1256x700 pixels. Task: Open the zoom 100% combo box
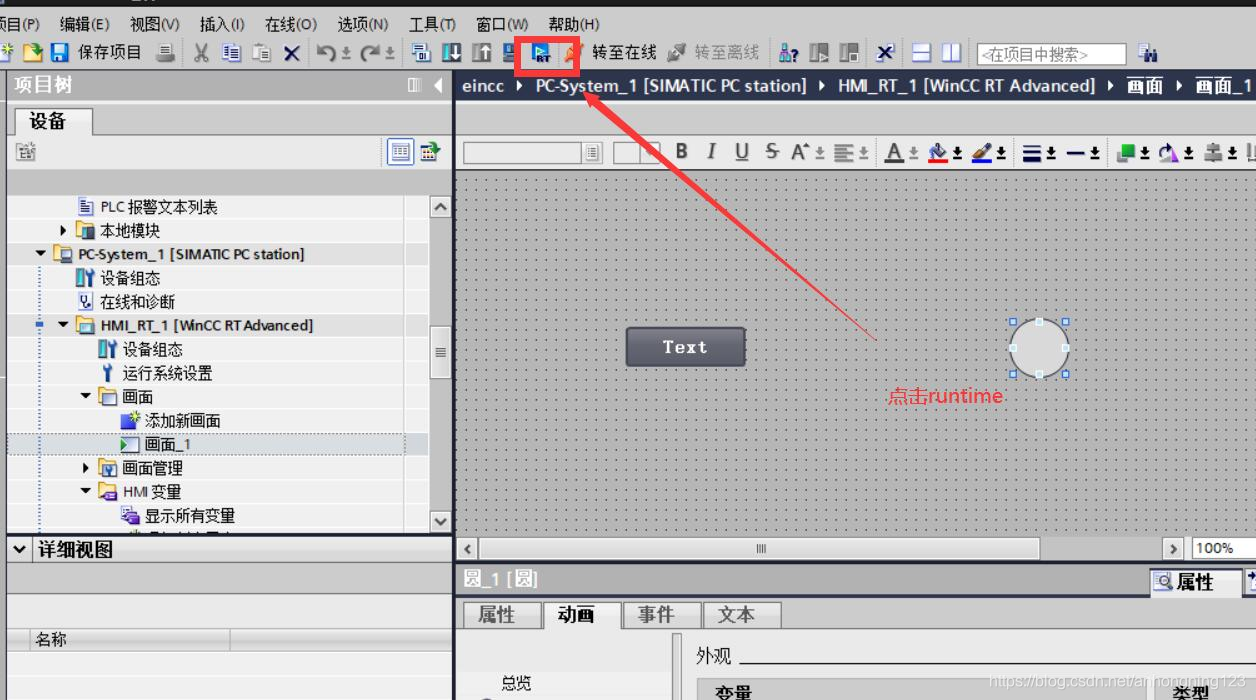point(1223,548)
